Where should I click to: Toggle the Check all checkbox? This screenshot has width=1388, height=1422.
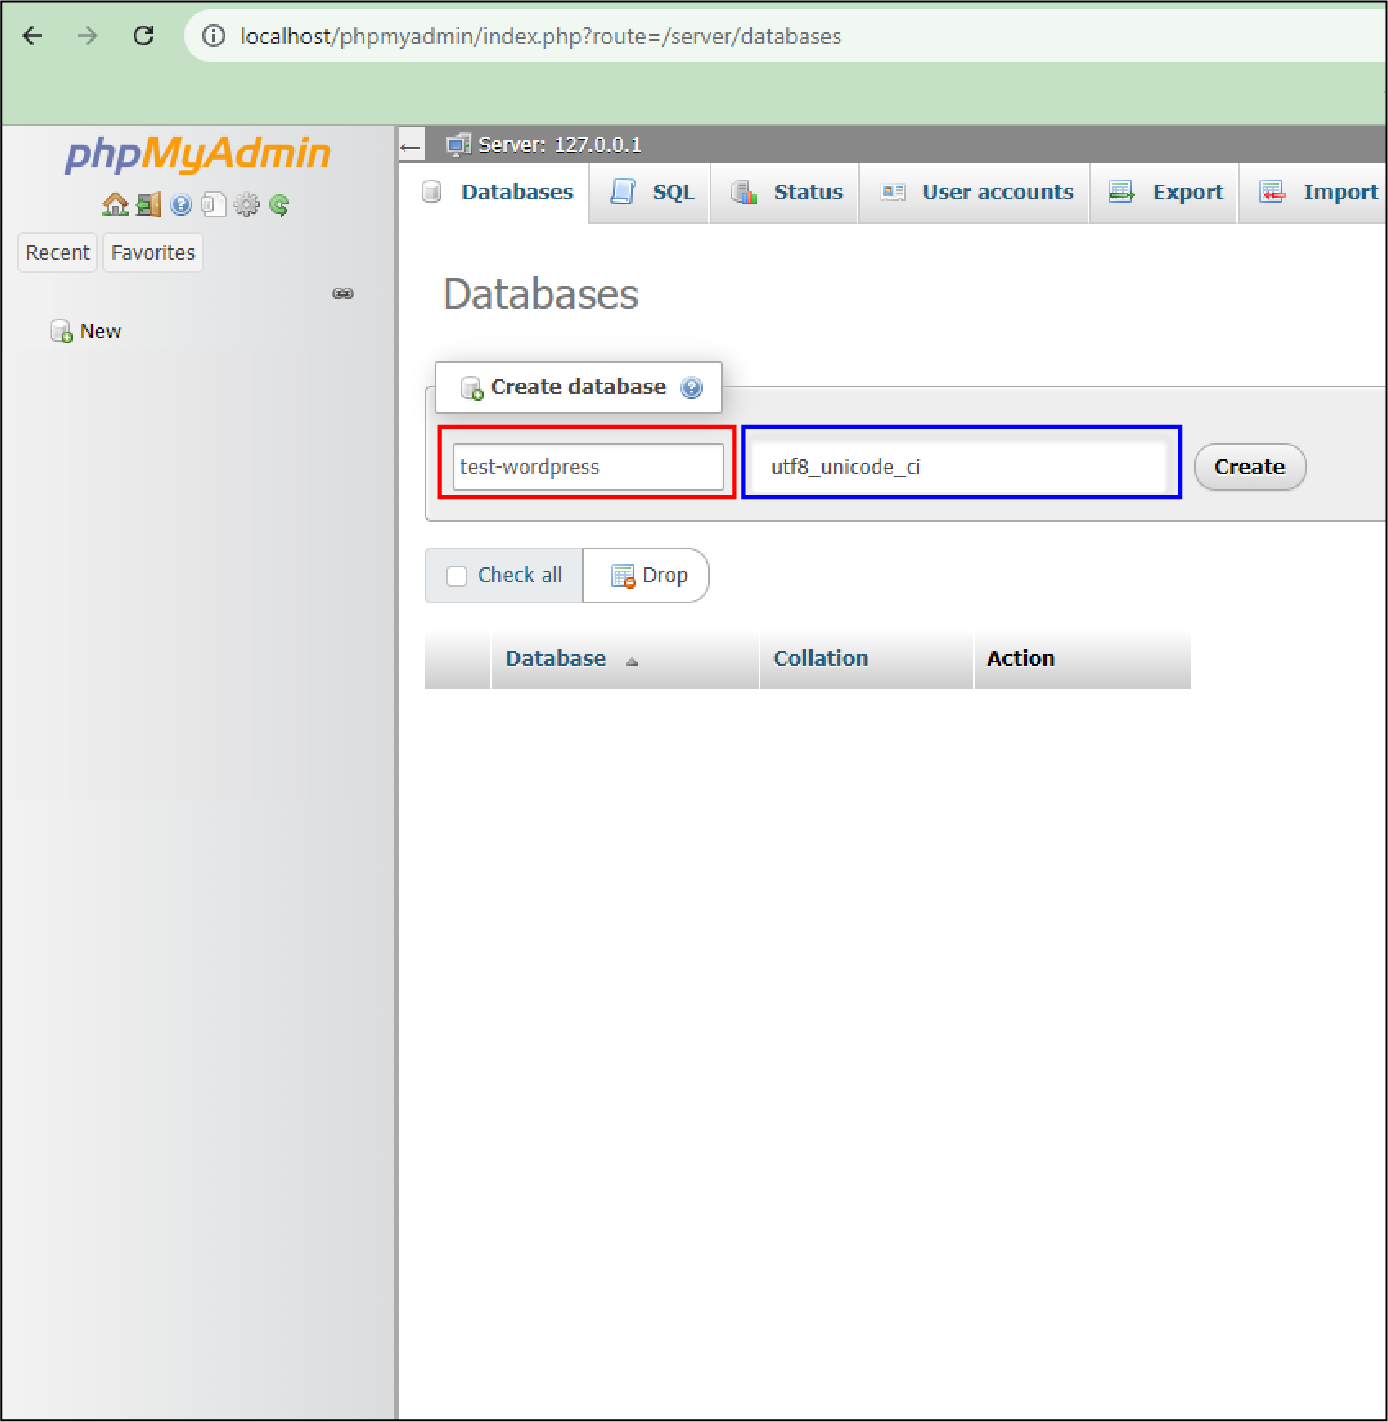pyautogui.click(x=457, y=576)
